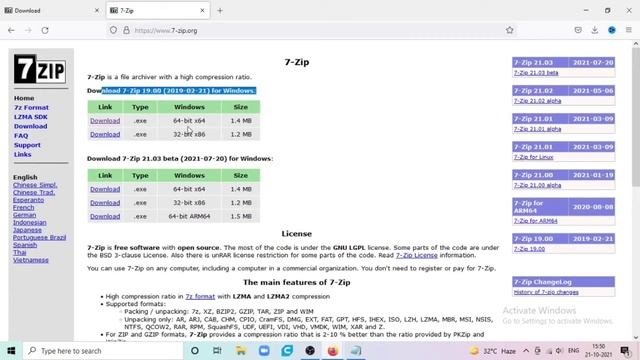This screenshot has width=640, height=360.
Task: Open the 7-Zip License link
Action: click(x=416, y=255)
